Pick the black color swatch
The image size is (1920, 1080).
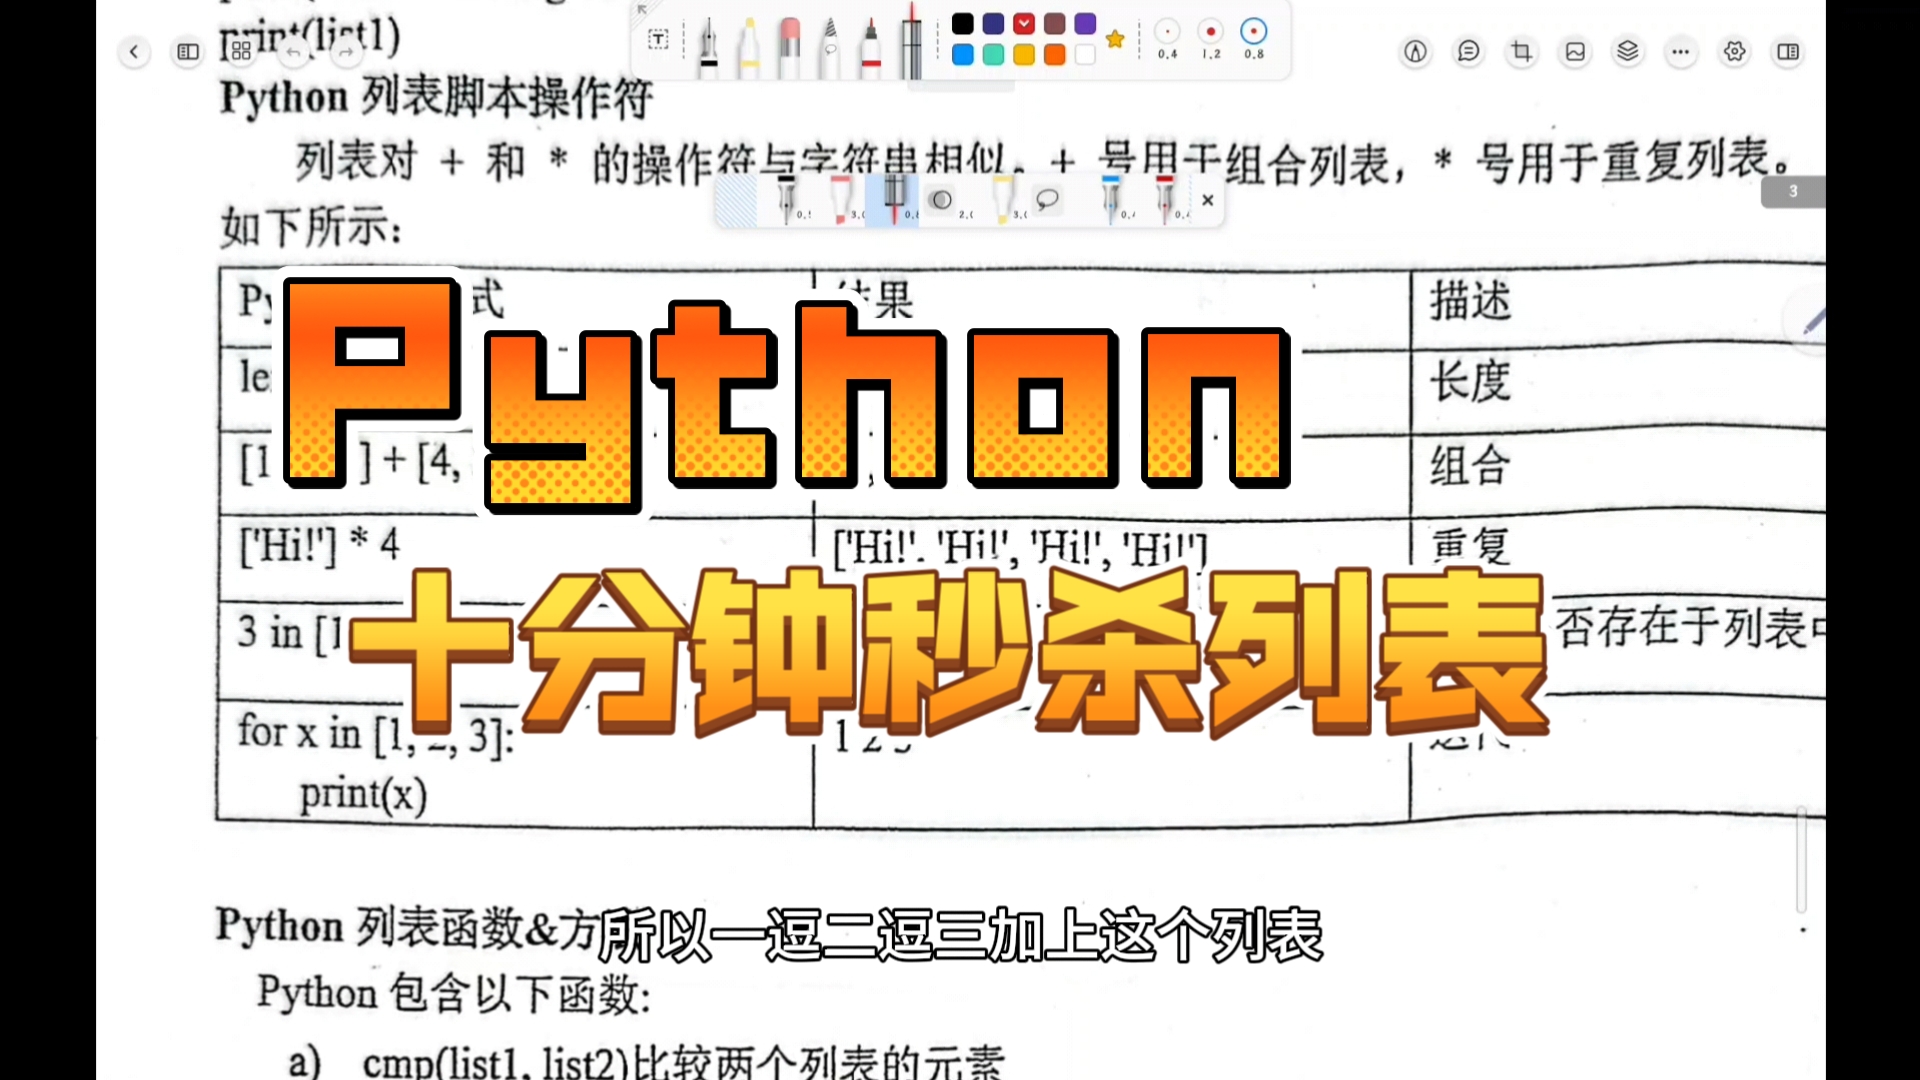[963, 23]
